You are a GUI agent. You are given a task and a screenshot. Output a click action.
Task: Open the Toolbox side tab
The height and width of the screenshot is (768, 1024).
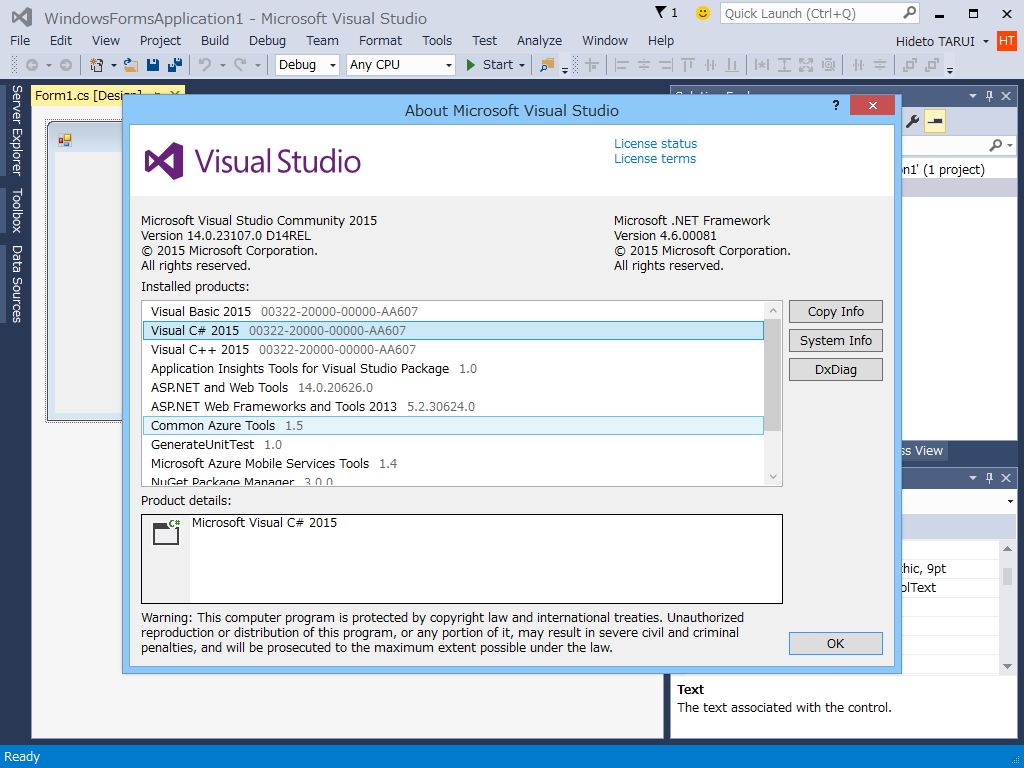click(x=16, y=210)
